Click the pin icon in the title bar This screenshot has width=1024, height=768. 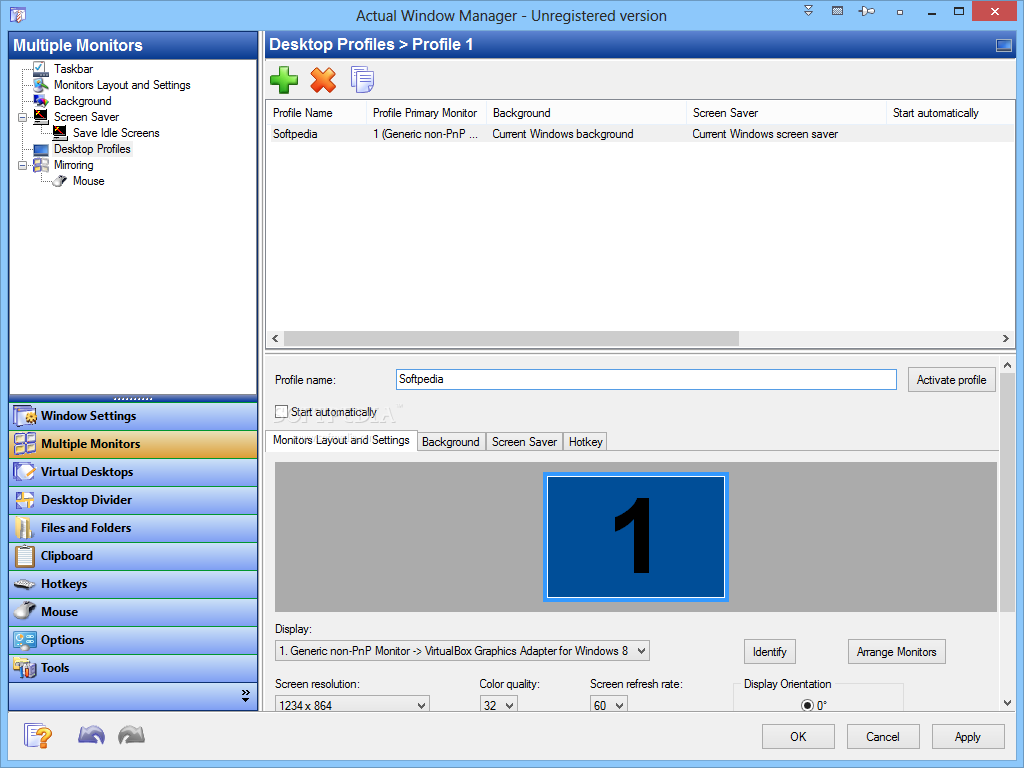866,11
